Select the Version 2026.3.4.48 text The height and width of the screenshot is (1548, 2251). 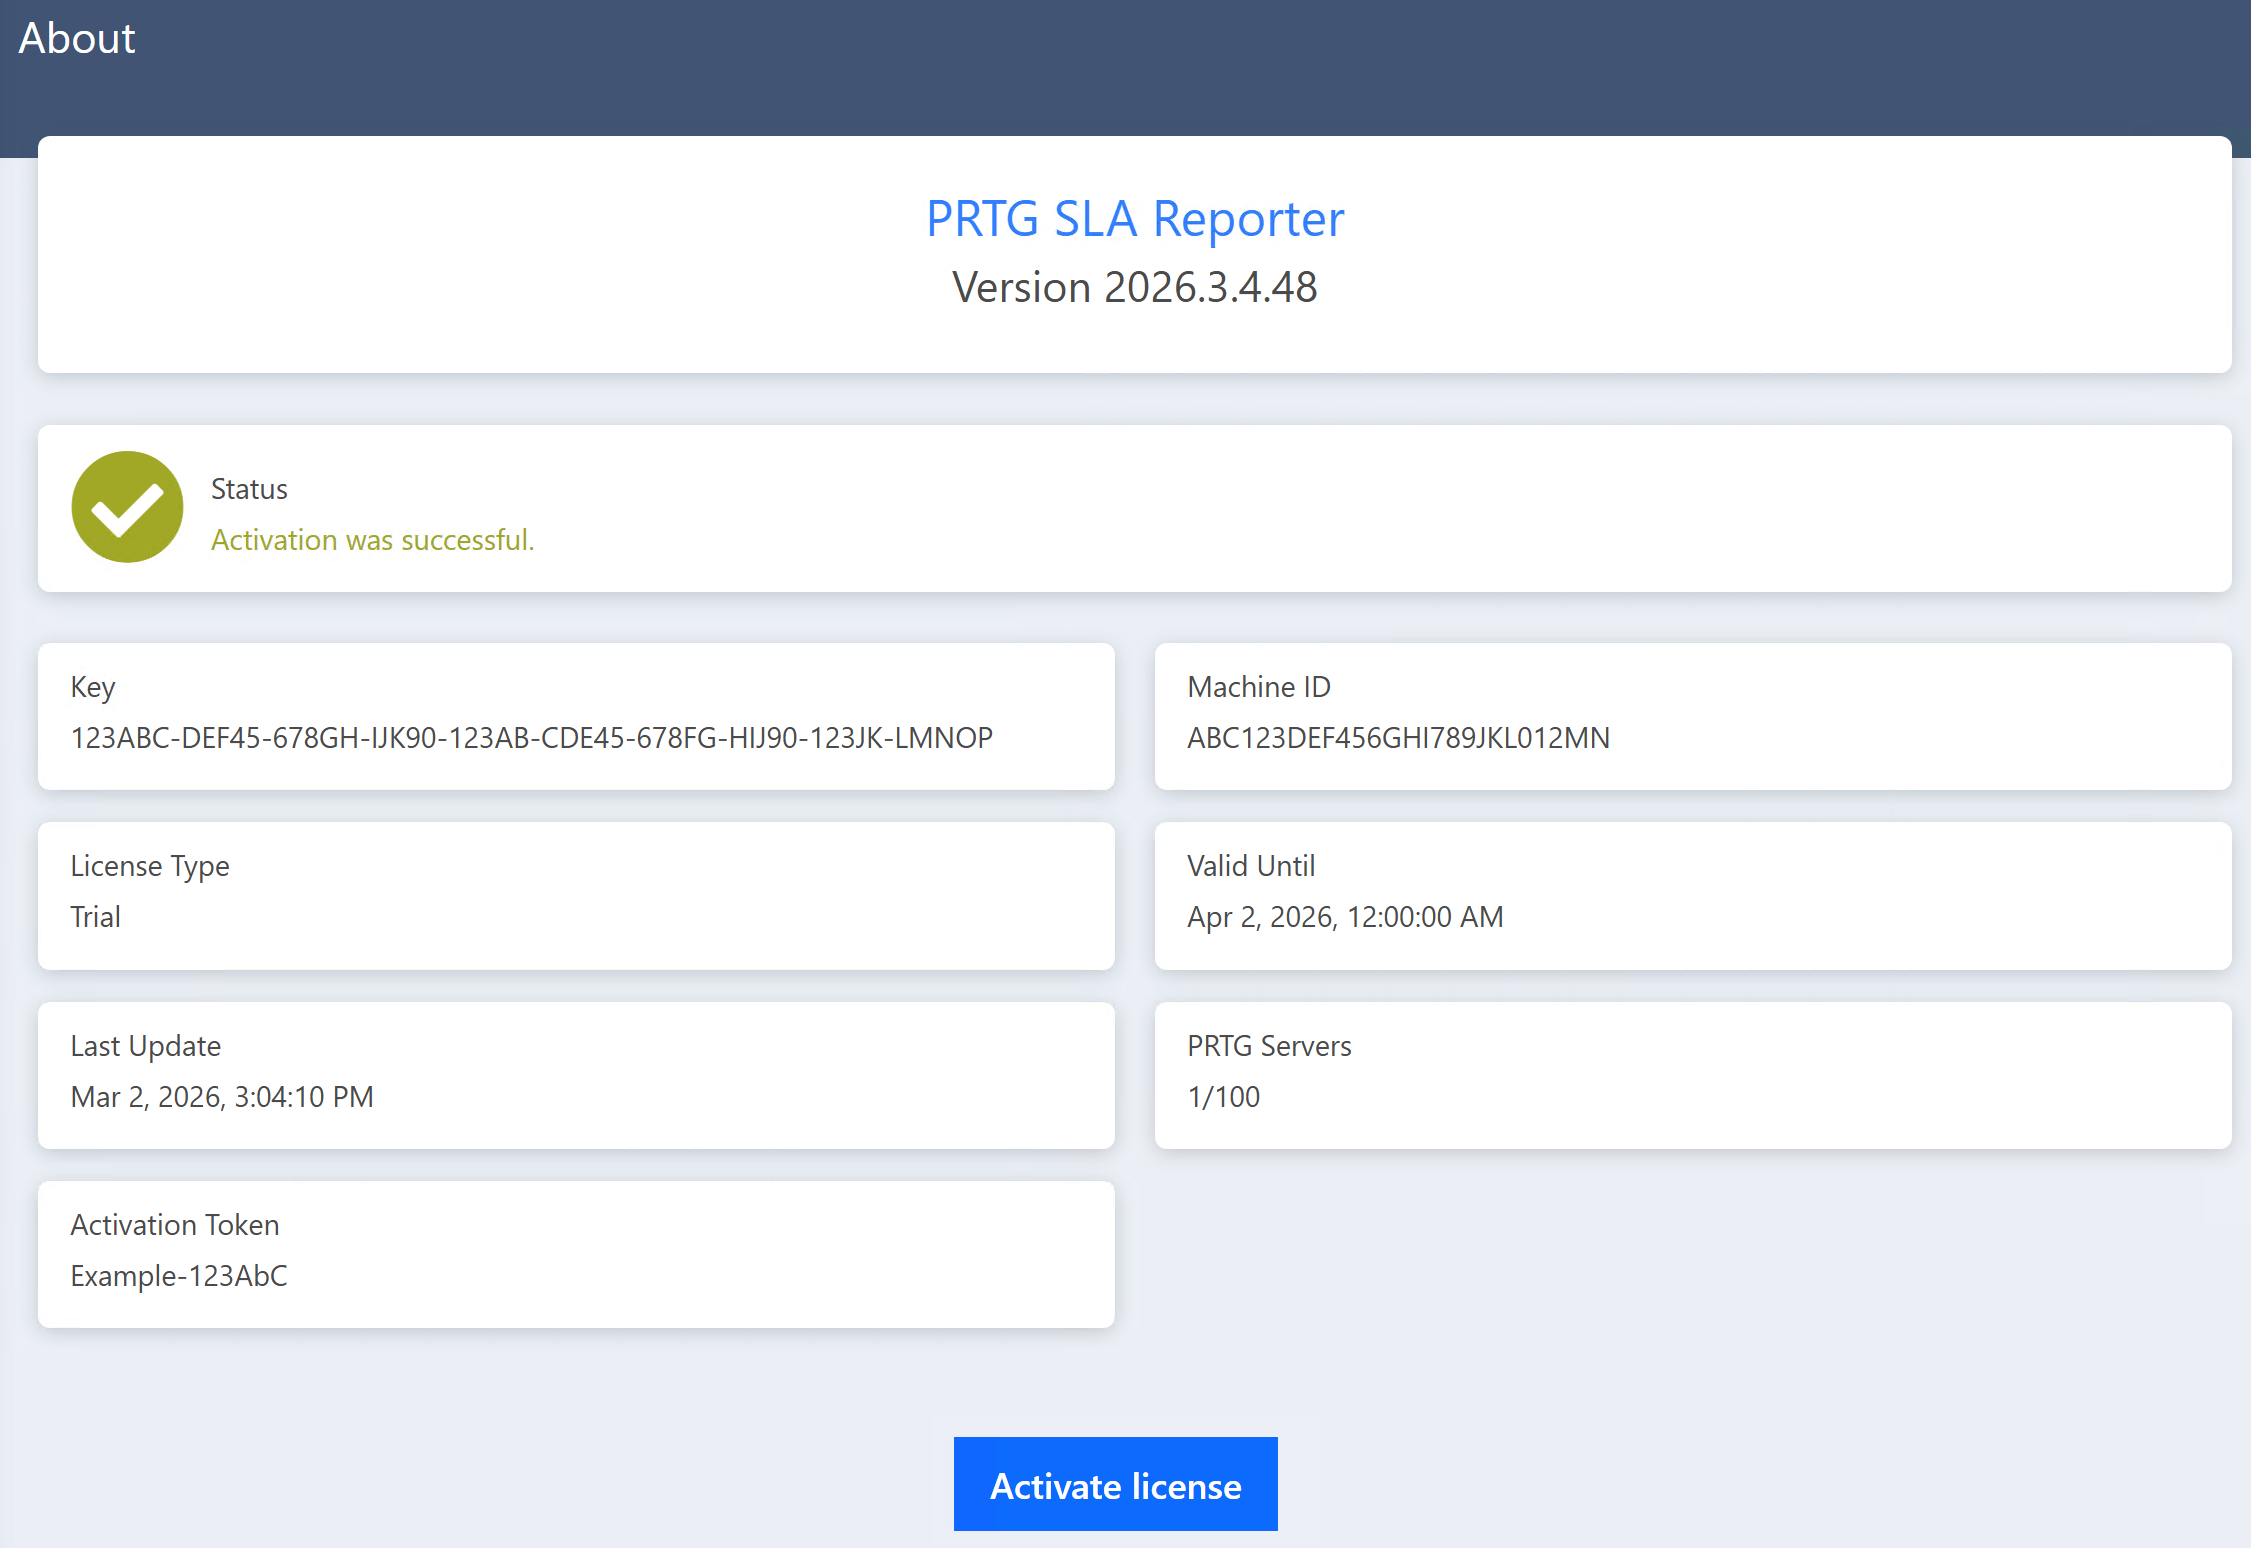1134,287
